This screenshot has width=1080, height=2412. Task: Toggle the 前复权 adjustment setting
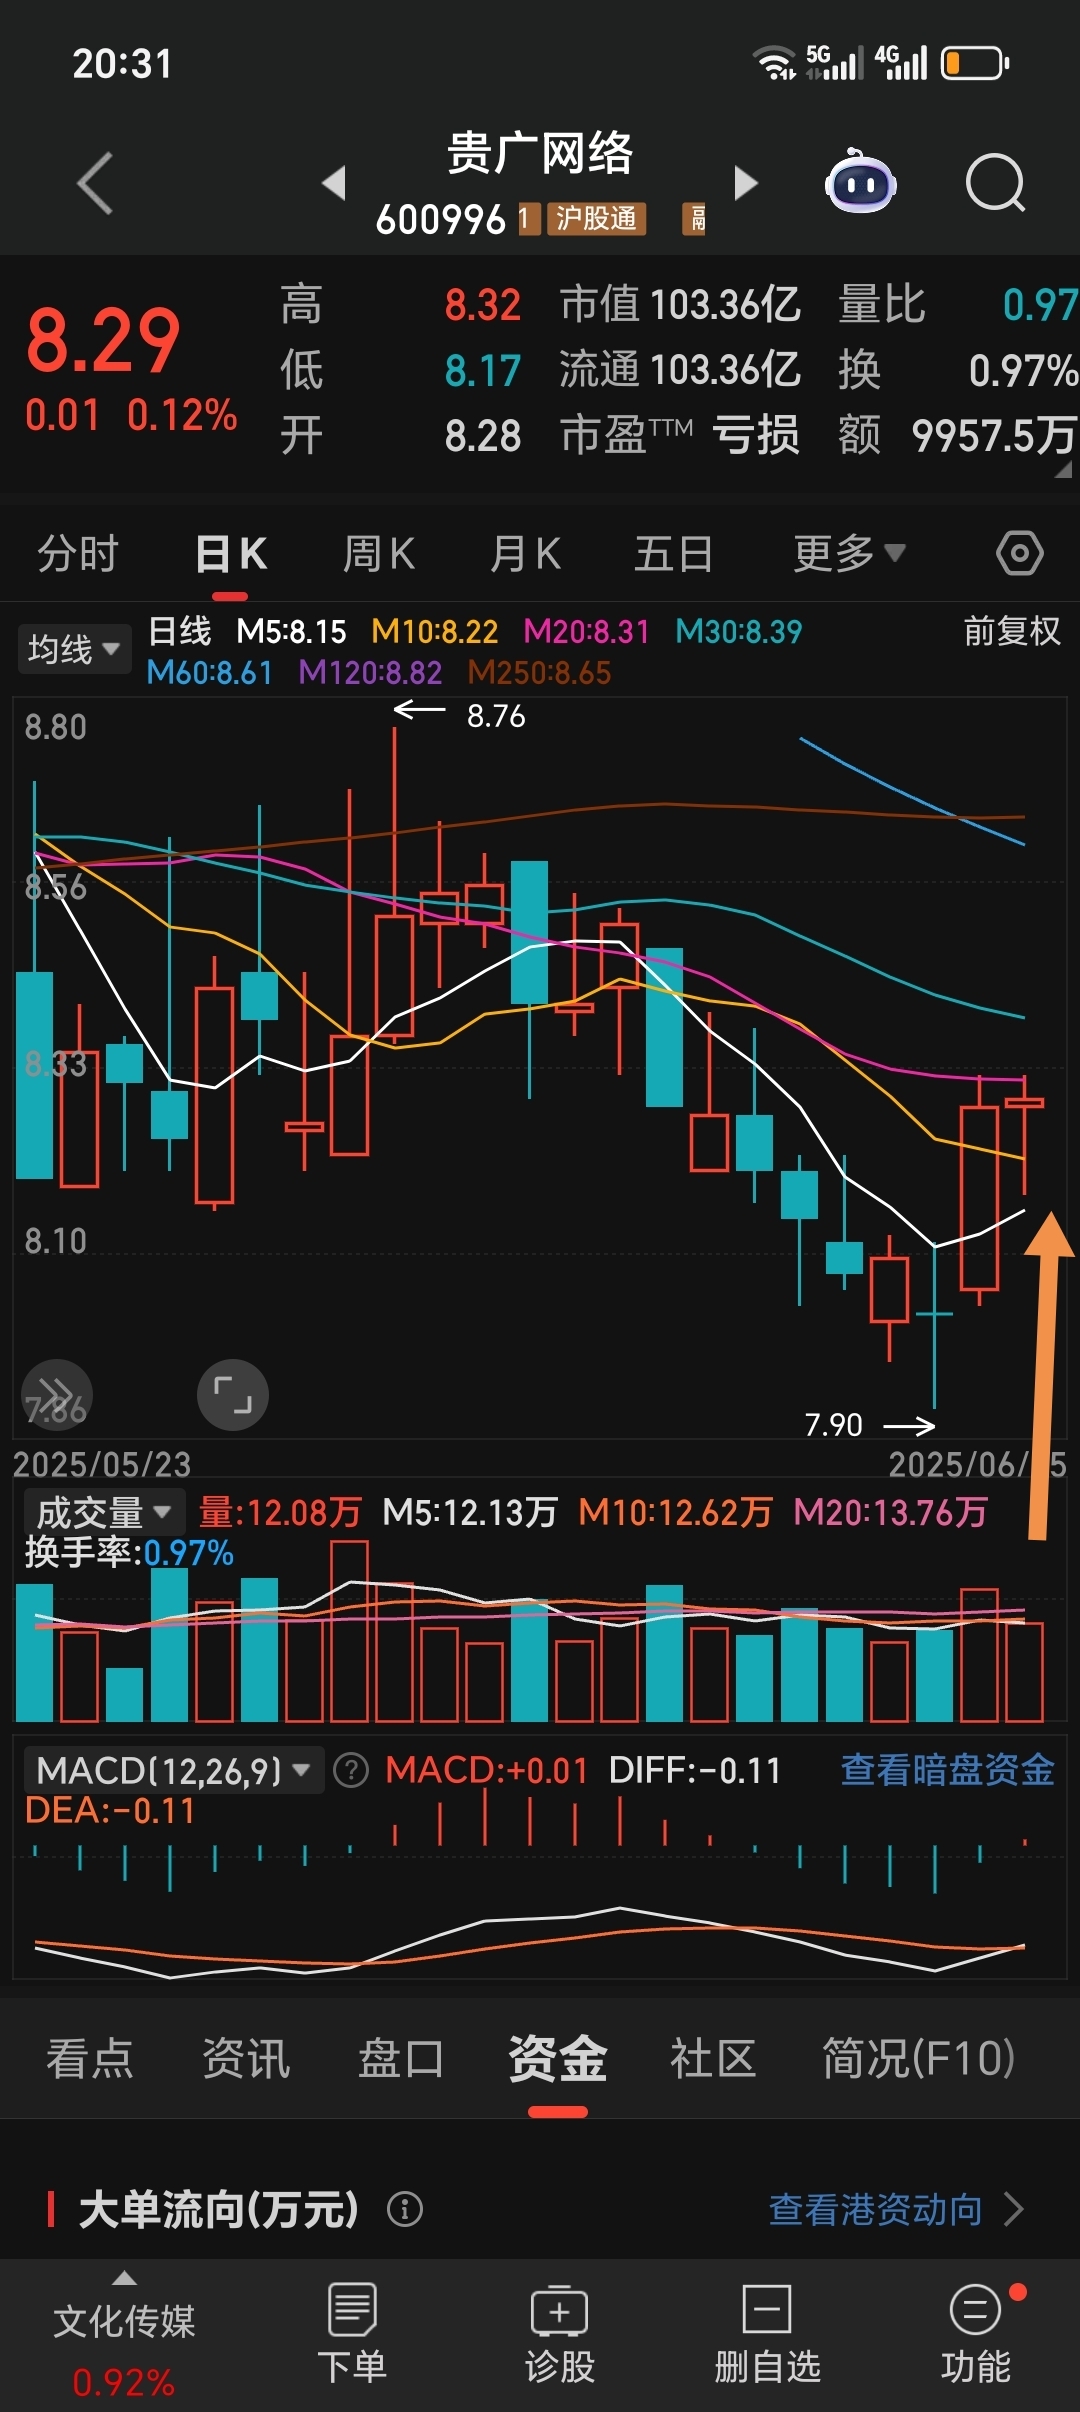(x=1012, y=631)
